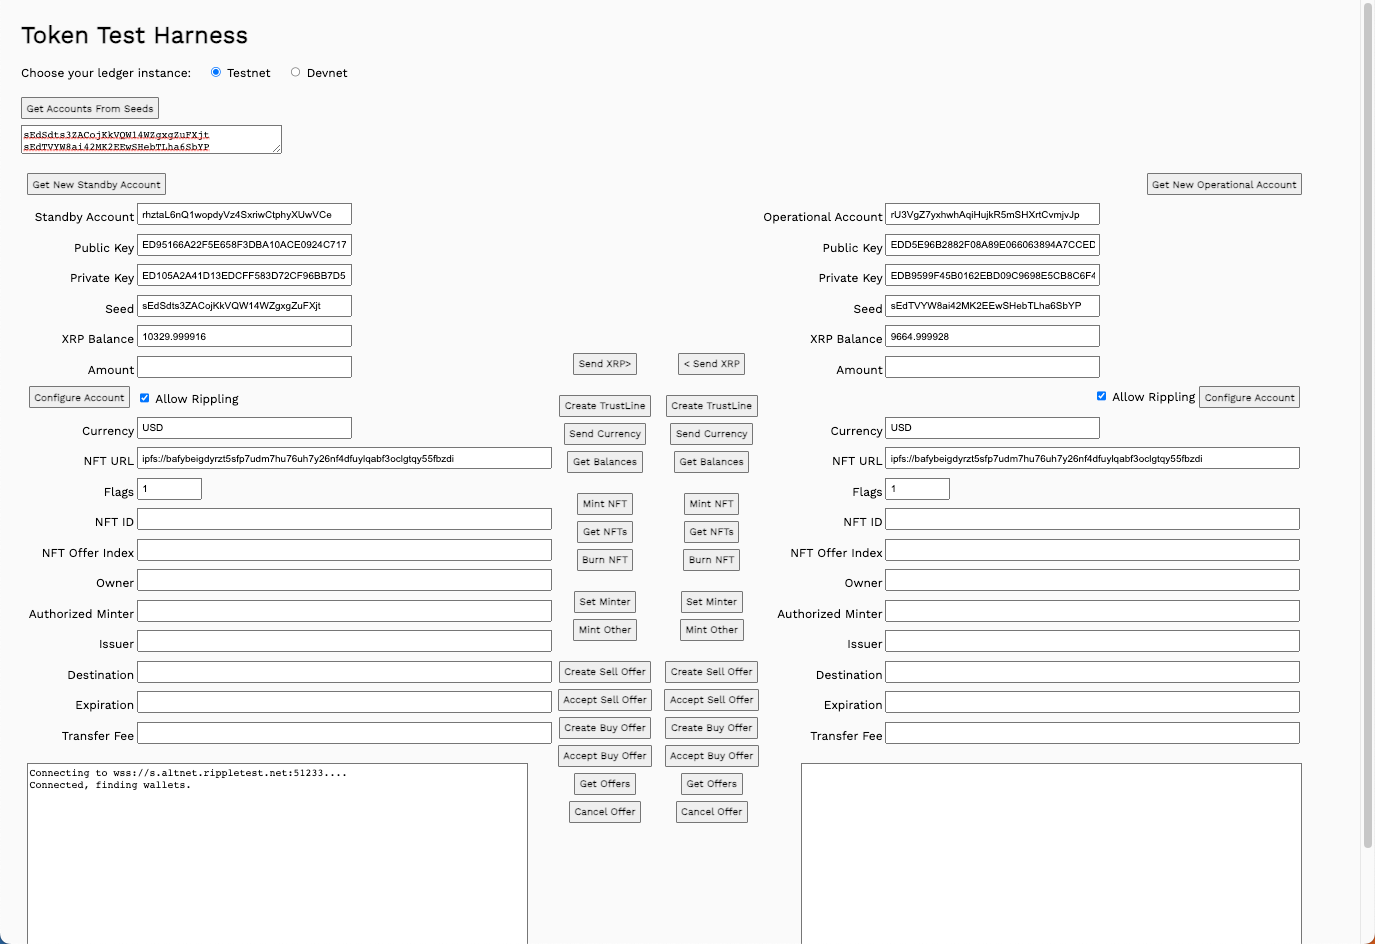Toggle standby account Allow Rippling checkbox

(145, 398)
